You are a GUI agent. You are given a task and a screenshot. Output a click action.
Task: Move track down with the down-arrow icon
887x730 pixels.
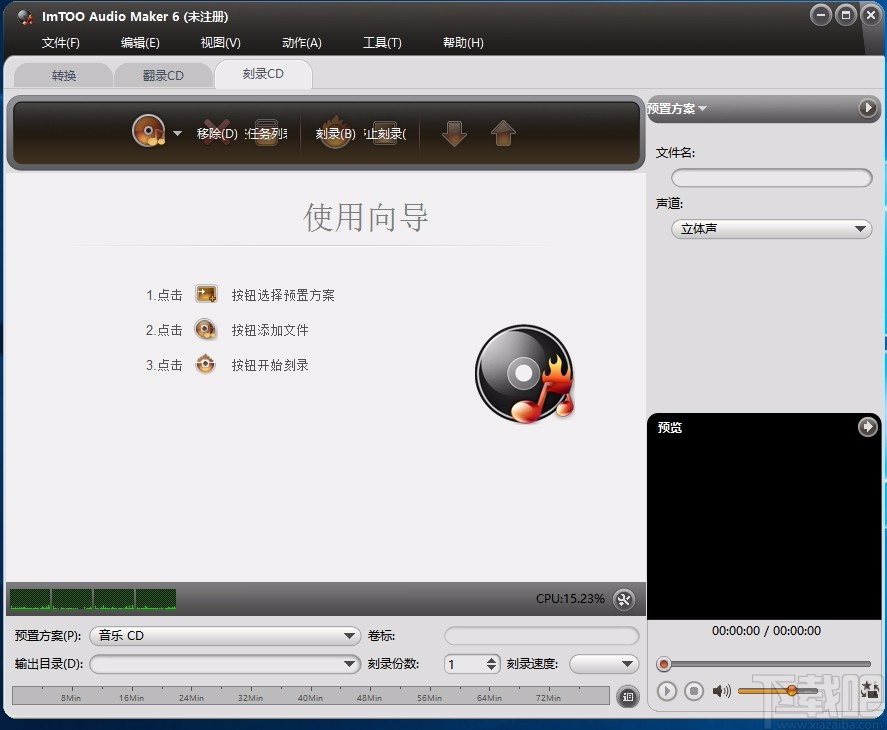point(455,132)
